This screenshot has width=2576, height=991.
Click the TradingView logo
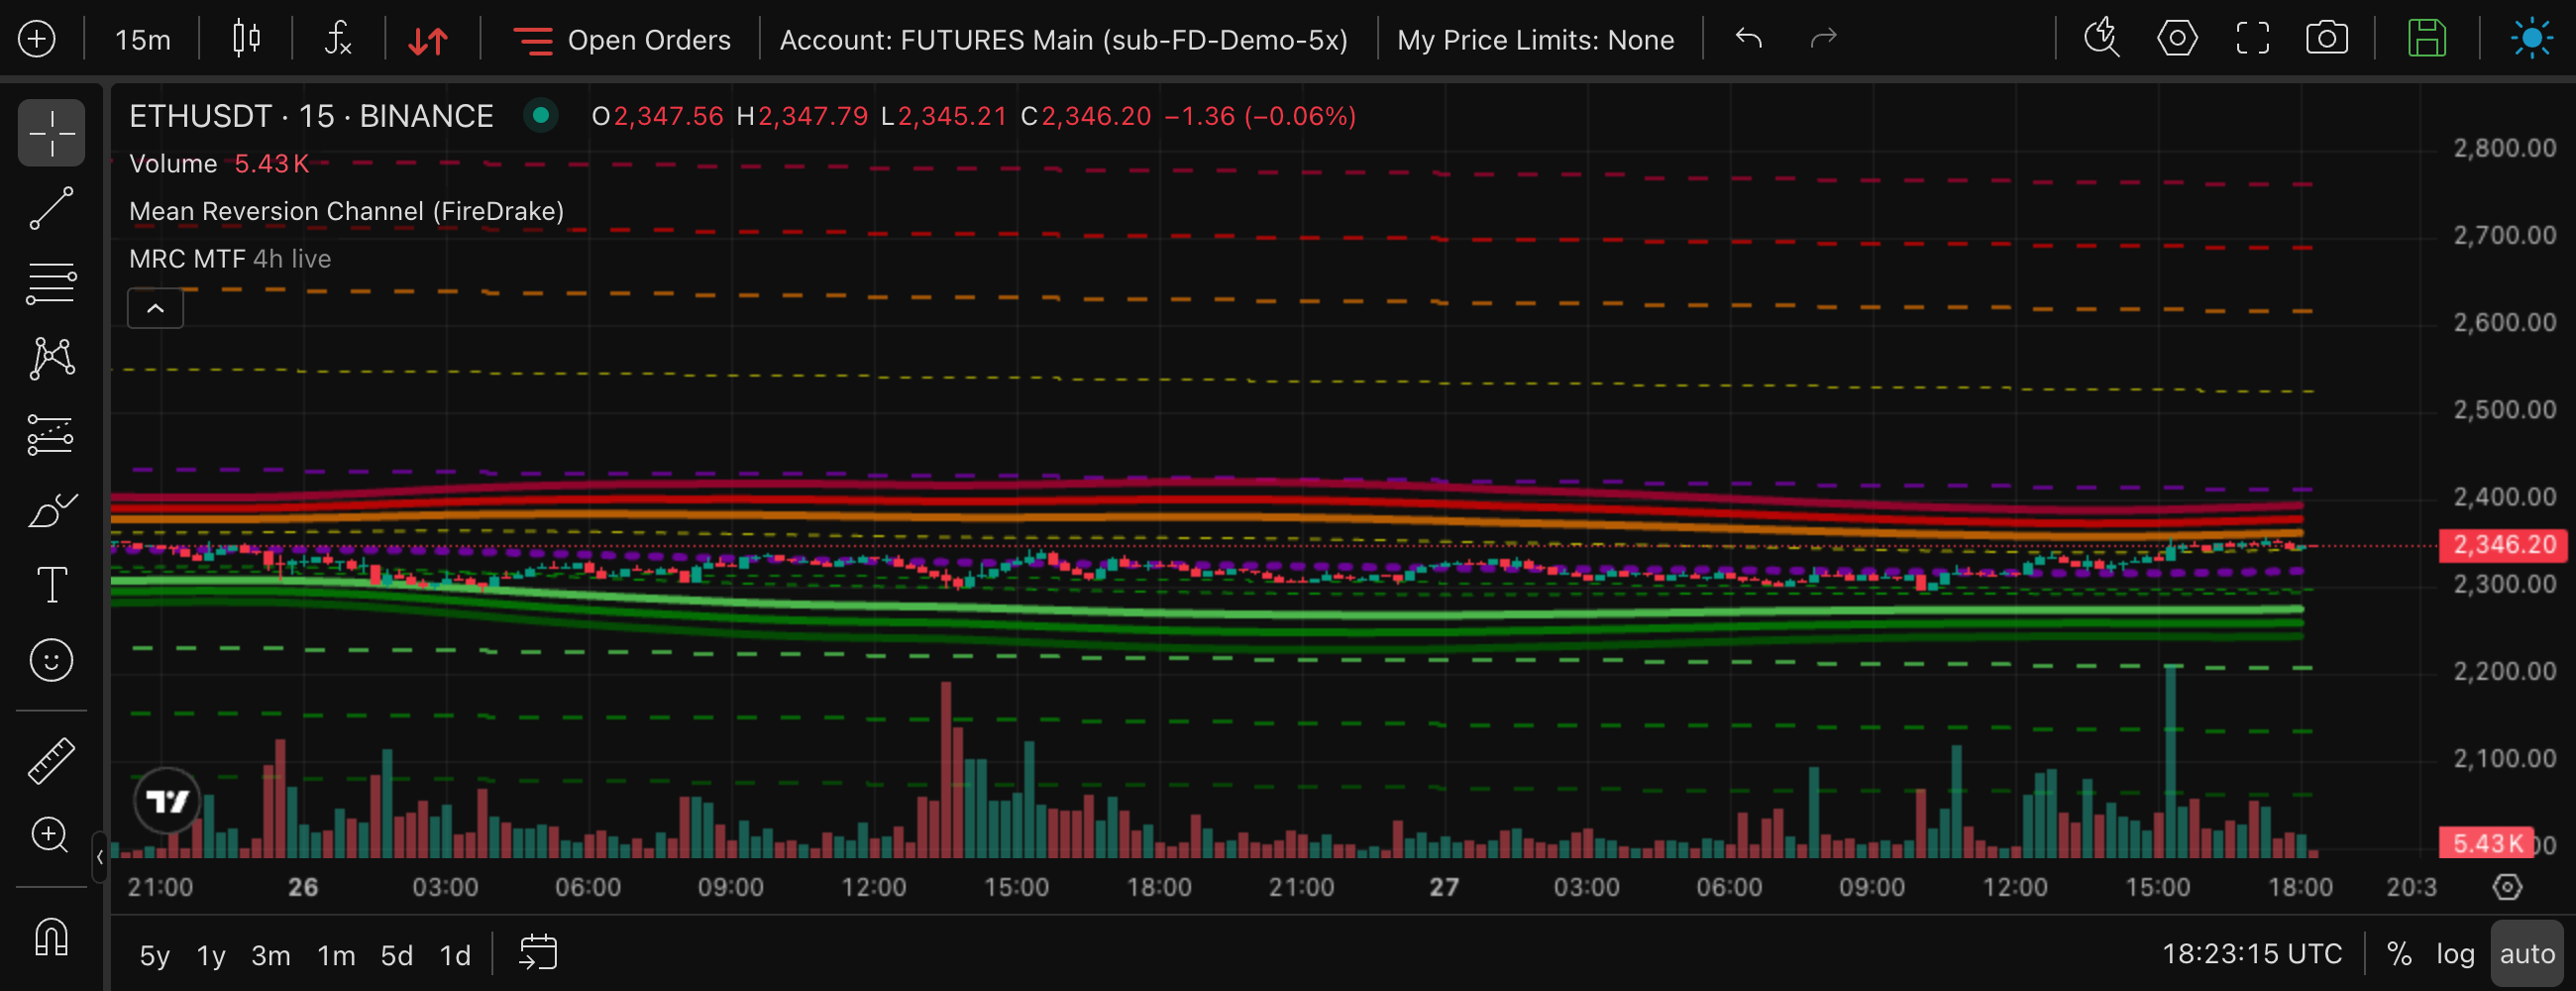point(167,801)
